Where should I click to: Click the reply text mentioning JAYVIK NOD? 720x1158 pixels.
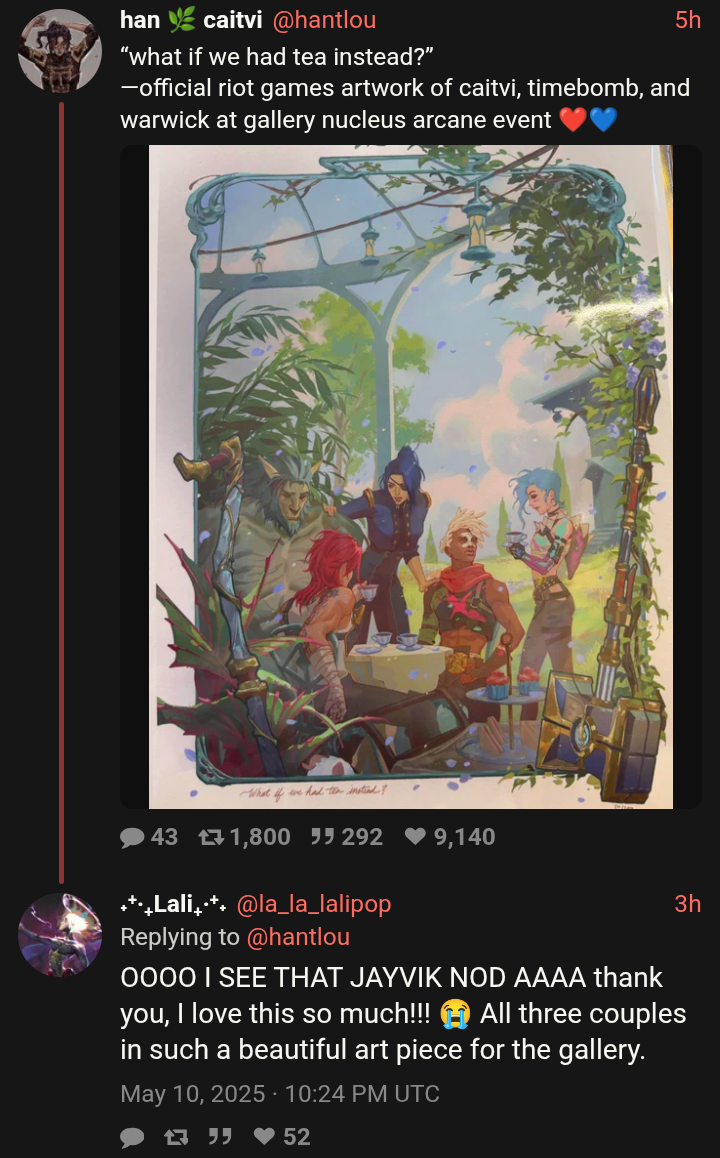coord(403,1013)
